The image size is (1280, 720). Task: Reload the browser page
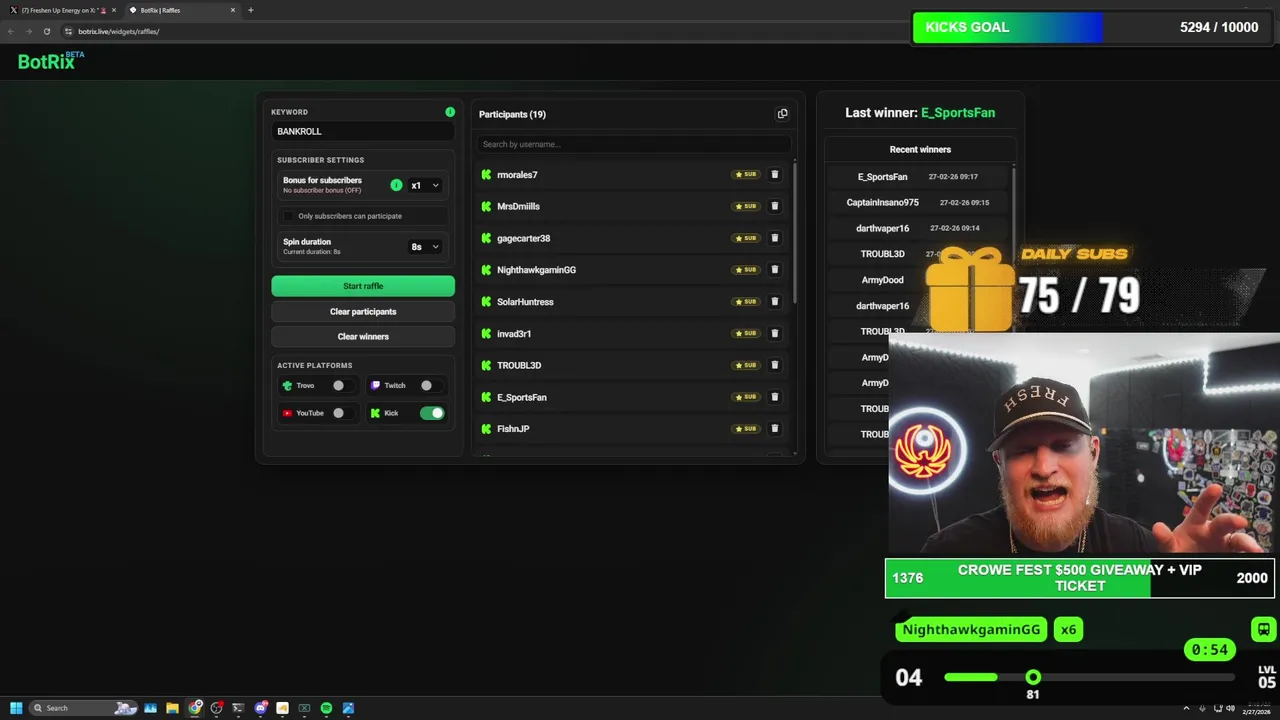[46, 31]
